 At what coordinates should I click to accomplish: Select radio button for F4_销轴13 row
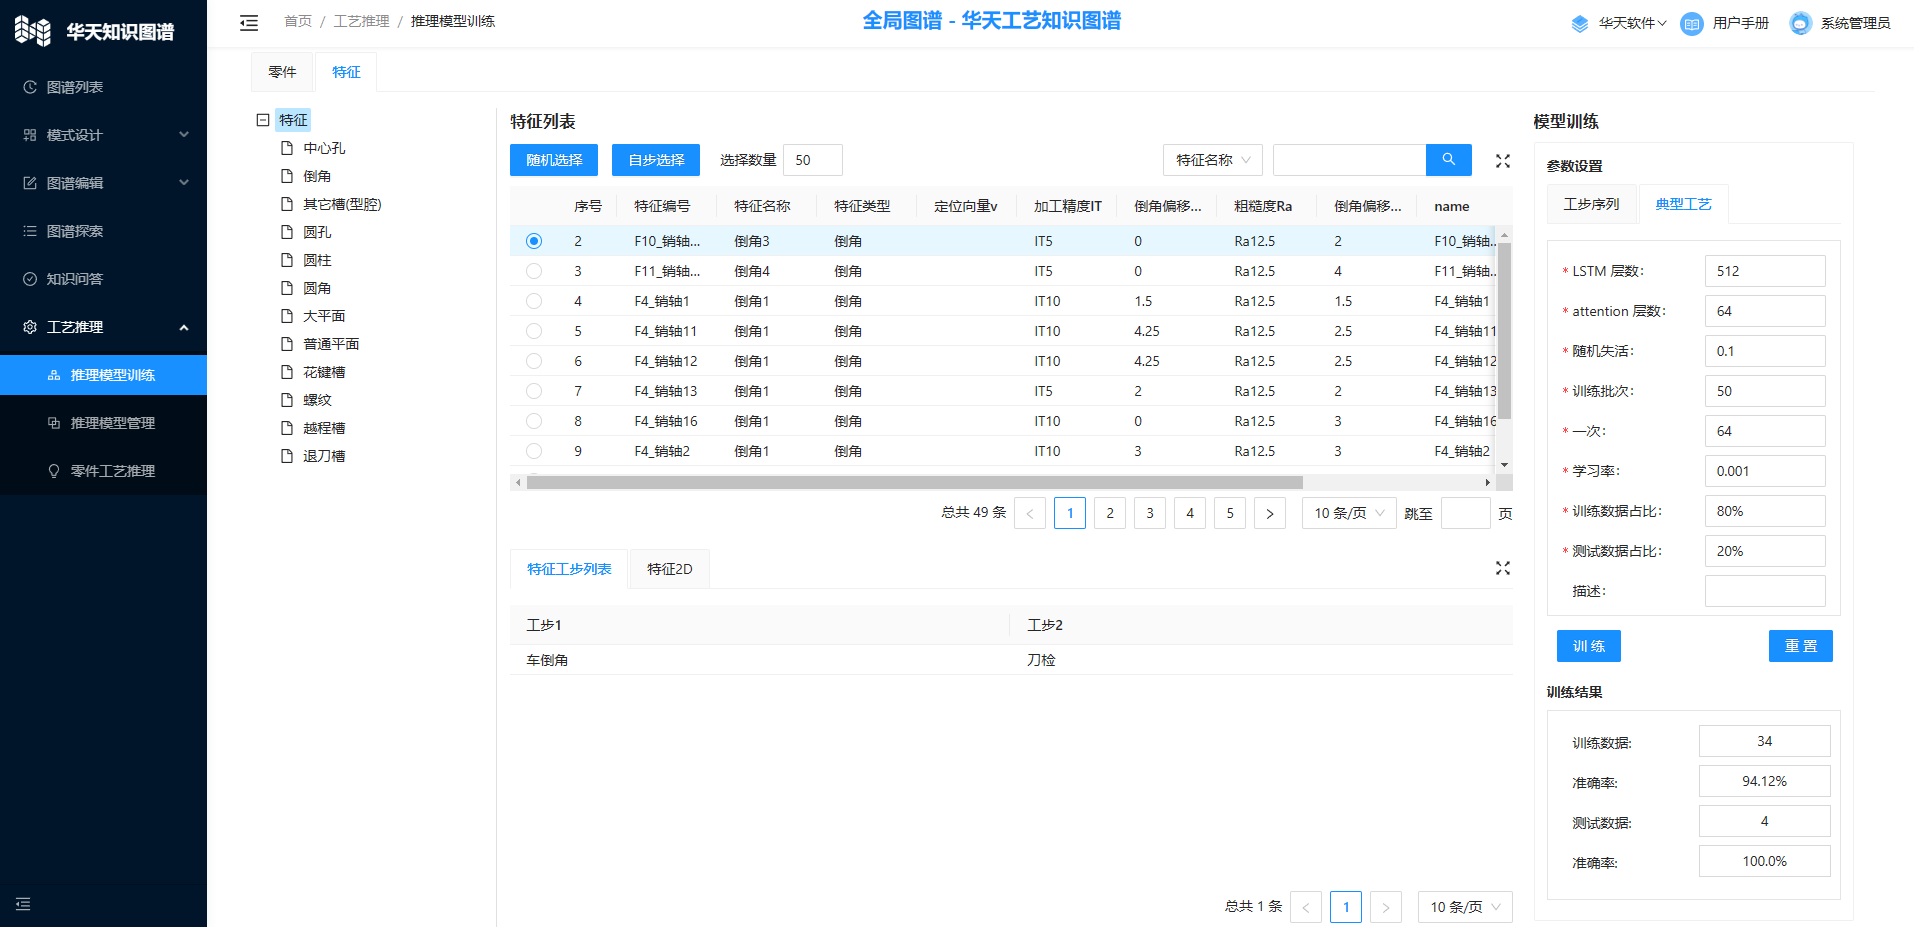(x=534, y=391)
